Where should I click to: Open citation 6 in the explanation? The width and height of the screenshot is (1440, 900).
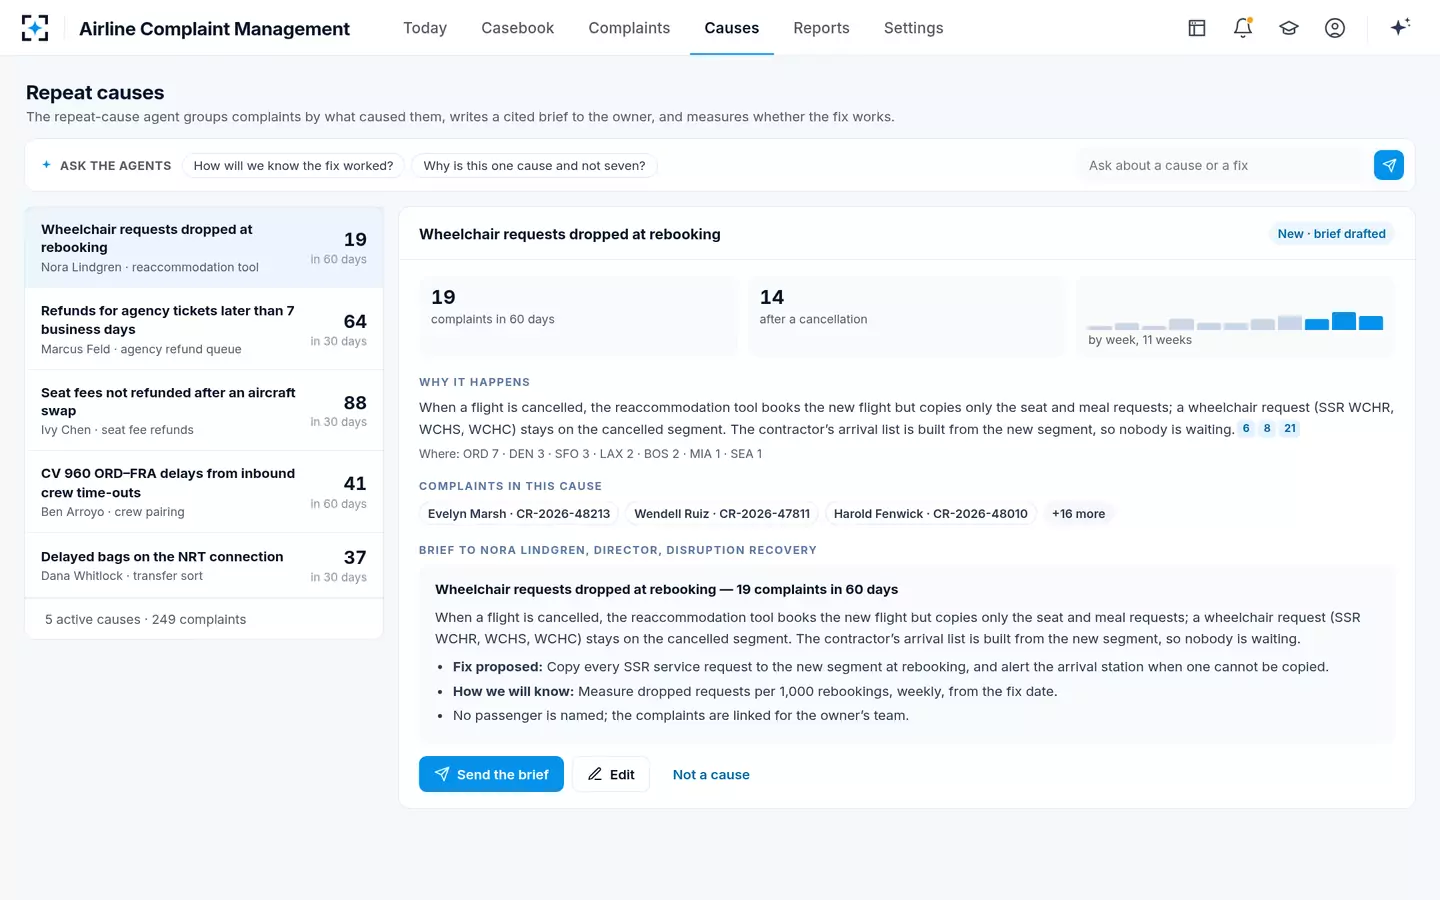(x=1246, y=429)
